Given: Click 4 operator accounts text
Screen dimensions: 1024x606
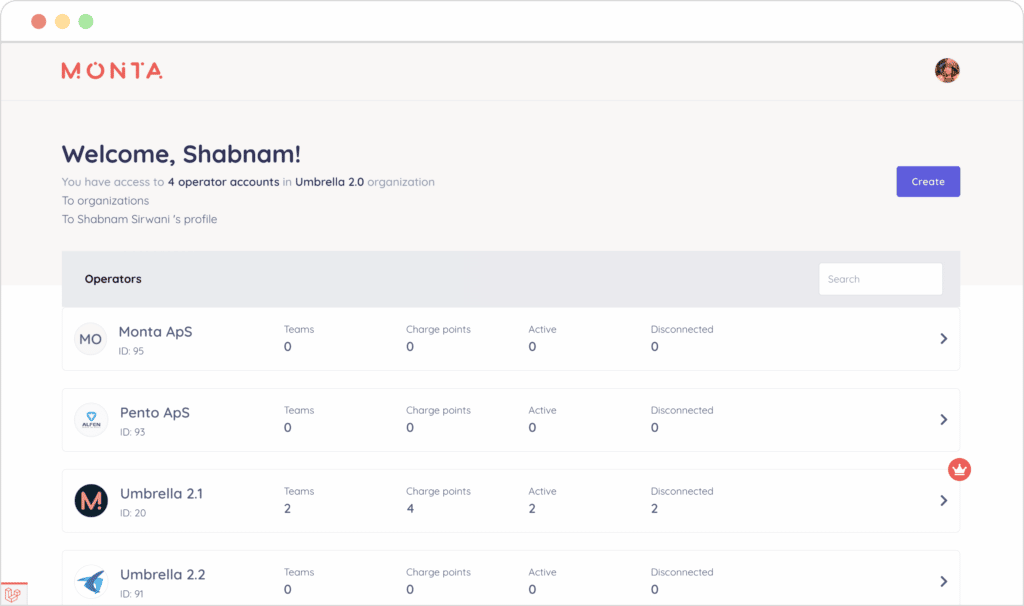Looking at the screenshot, I should click(223, 182).
